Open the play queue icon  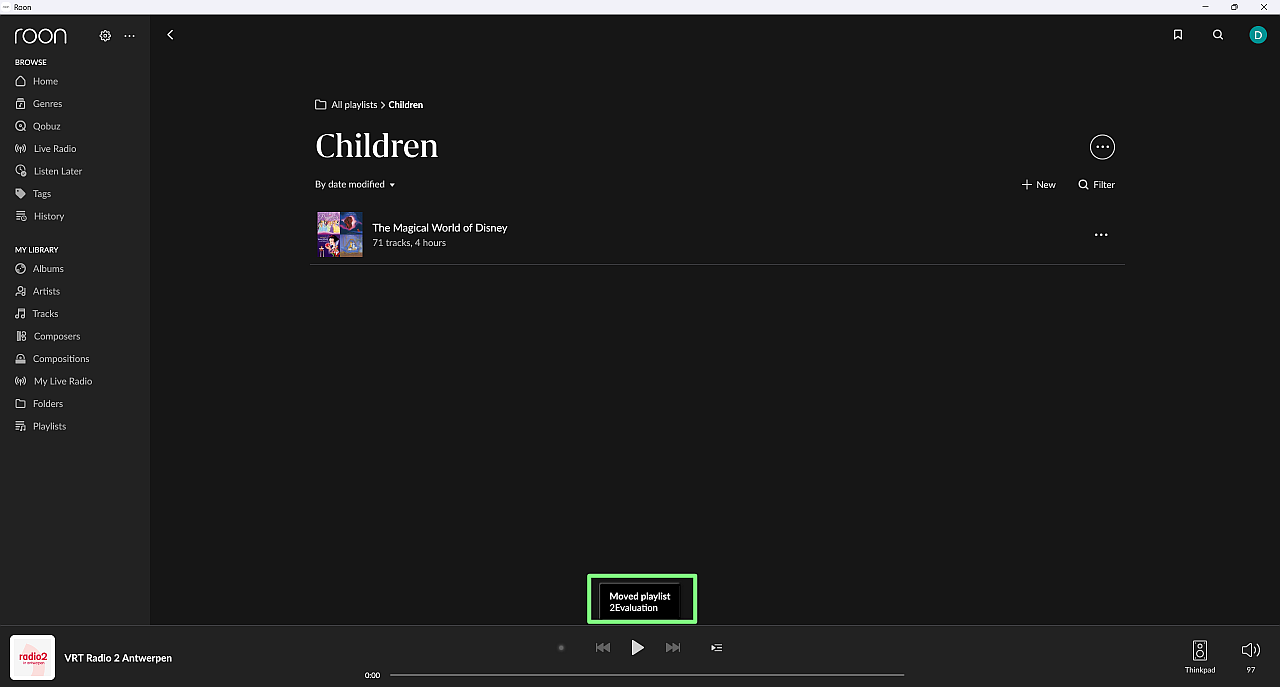click(x=716, y=648)
